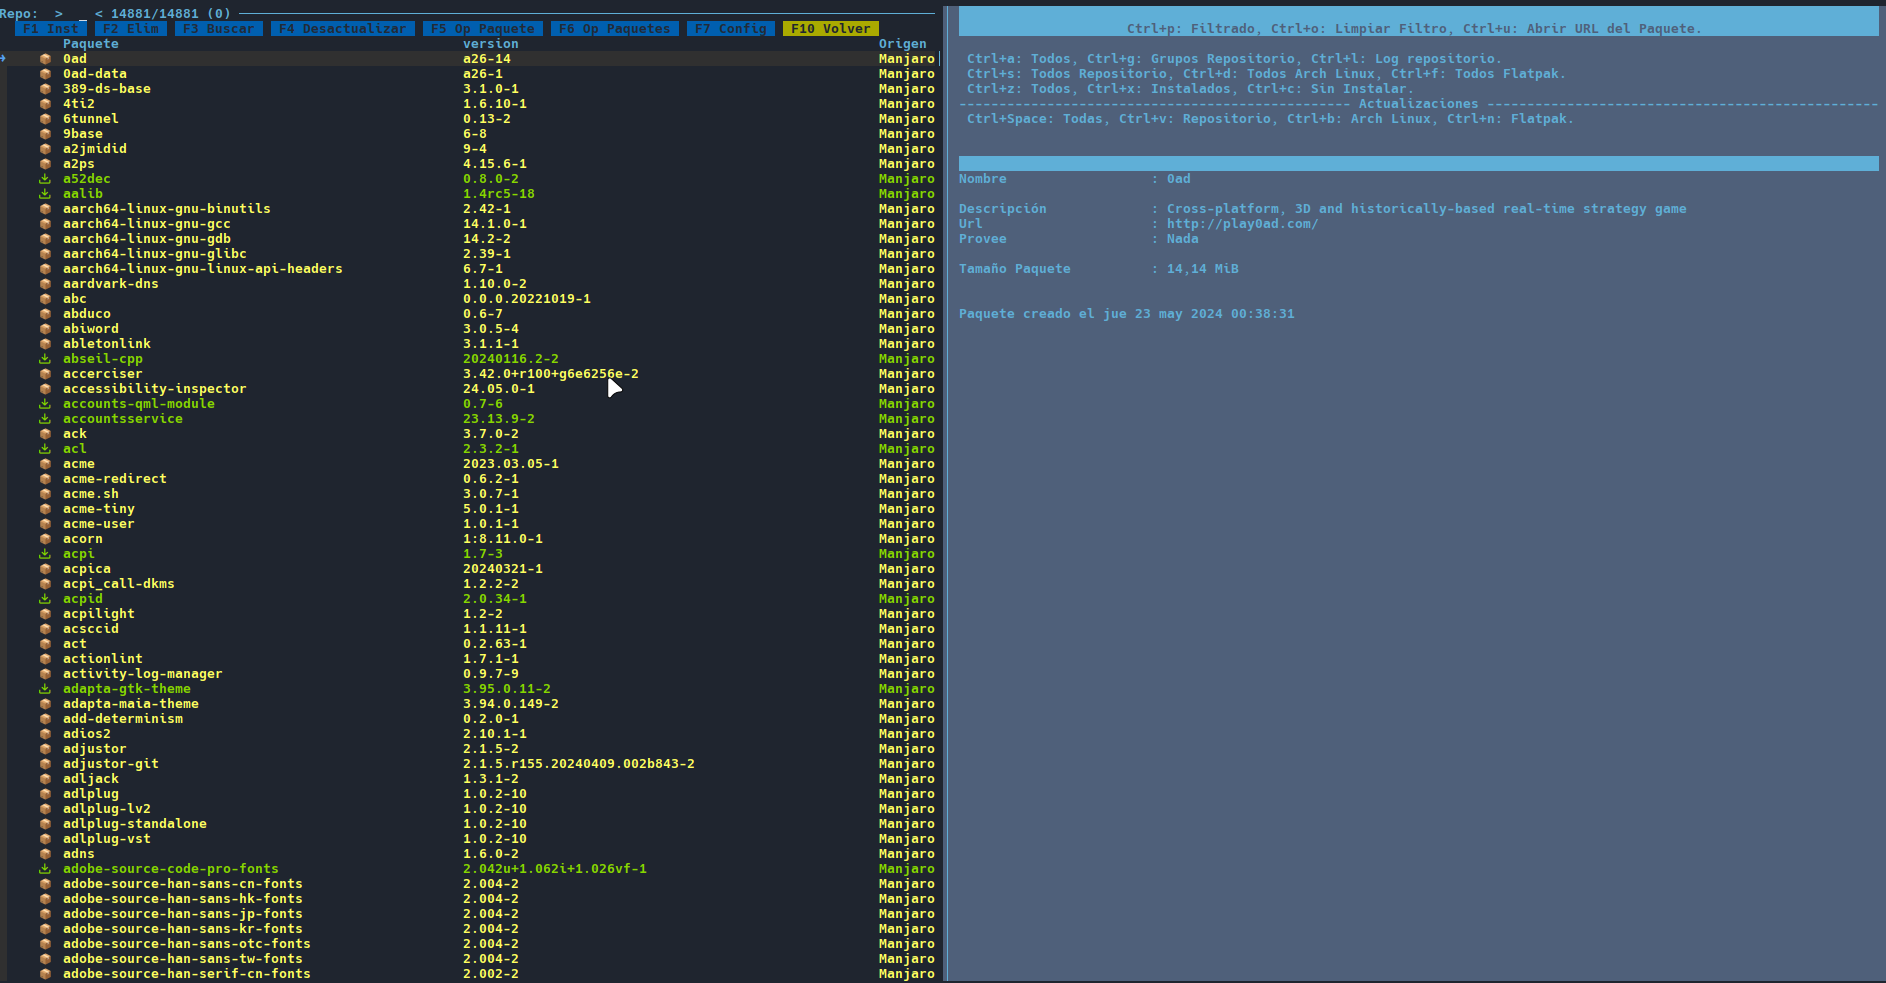Select aarch64-linux-gnu-binutils package

pos(470,209)
